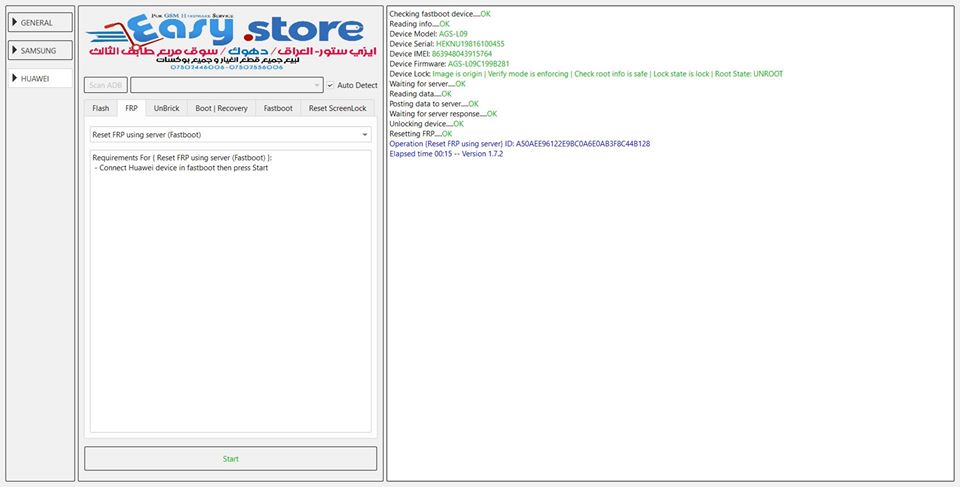Click Unlocking device....OK log line

[x=427, y=124]
